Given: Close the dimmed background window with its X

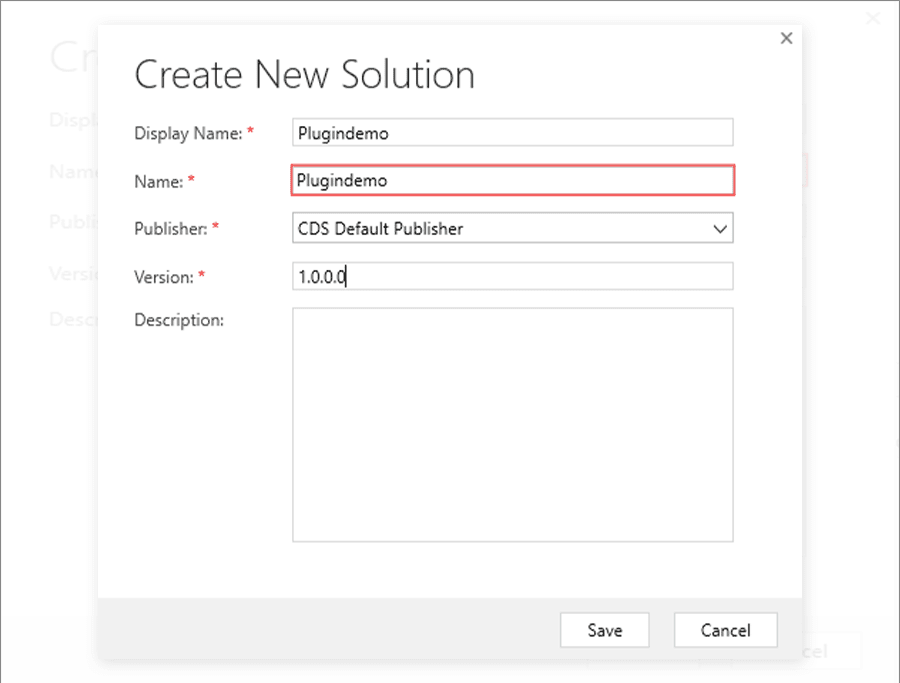Looking at the screenshot, I should [x=872, y=18].
